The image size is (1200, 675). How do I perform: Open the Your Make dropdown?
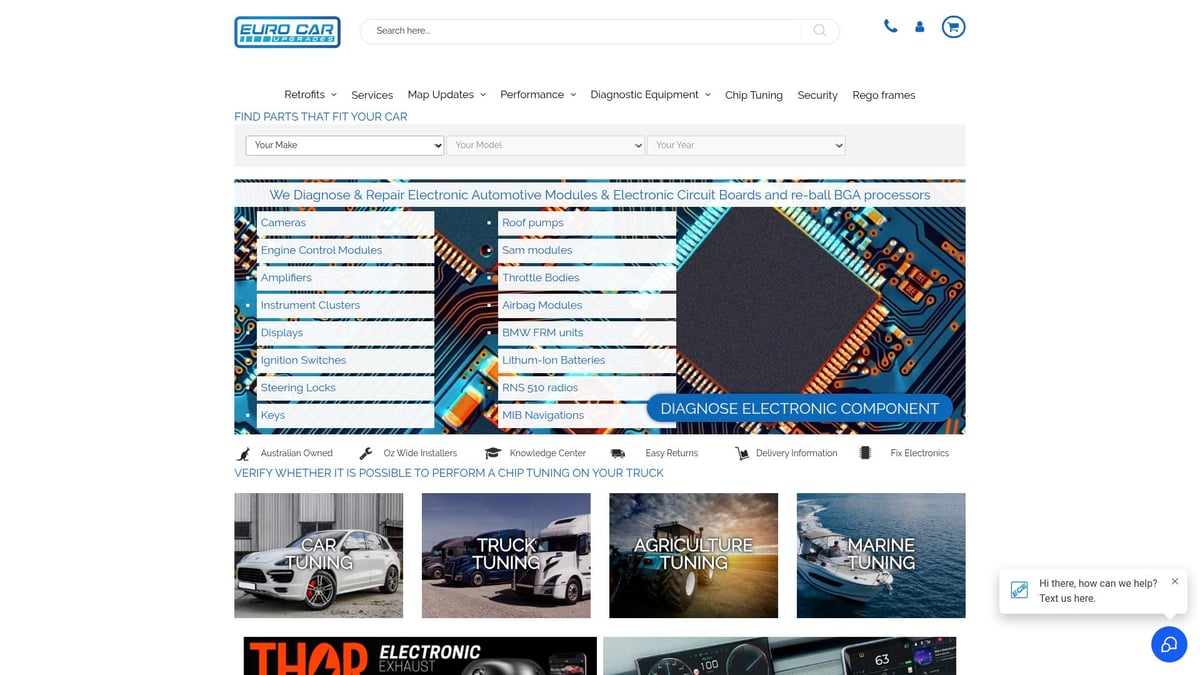tap(345, 145)
